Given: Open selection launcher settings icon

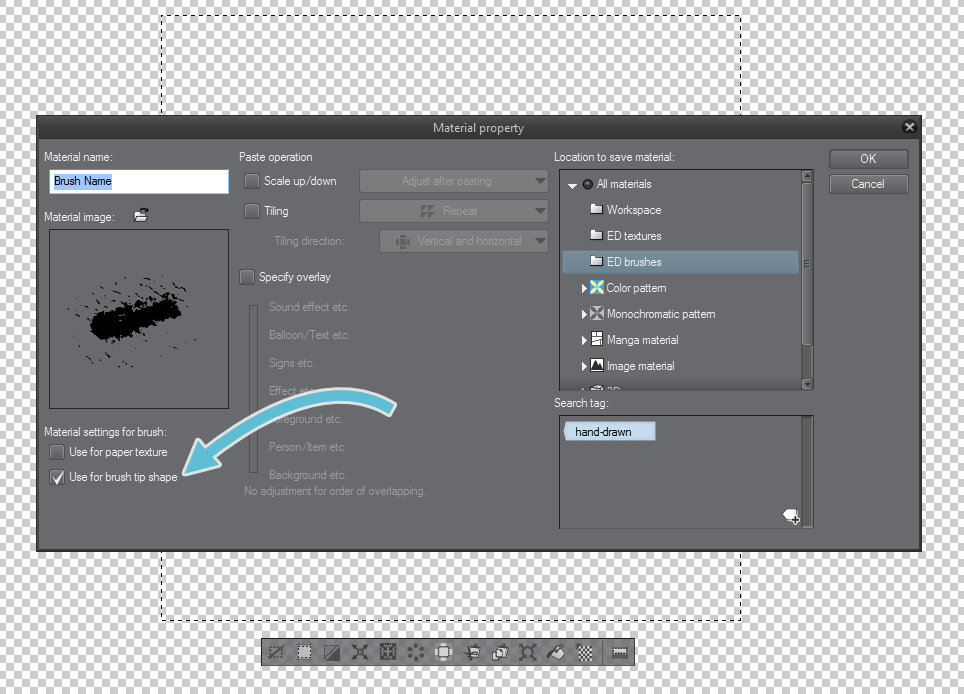Looking at the screenshot, I should click(619, 652).
